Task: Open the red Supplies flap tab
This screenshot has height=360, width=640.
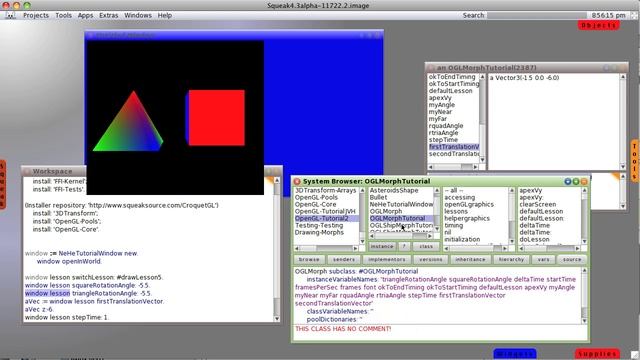Action: (x=598, y=353)
